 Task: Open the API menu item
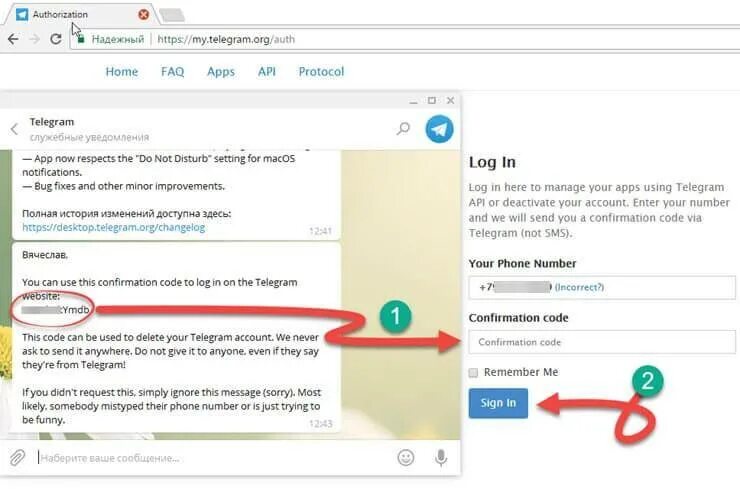(267, 72)
